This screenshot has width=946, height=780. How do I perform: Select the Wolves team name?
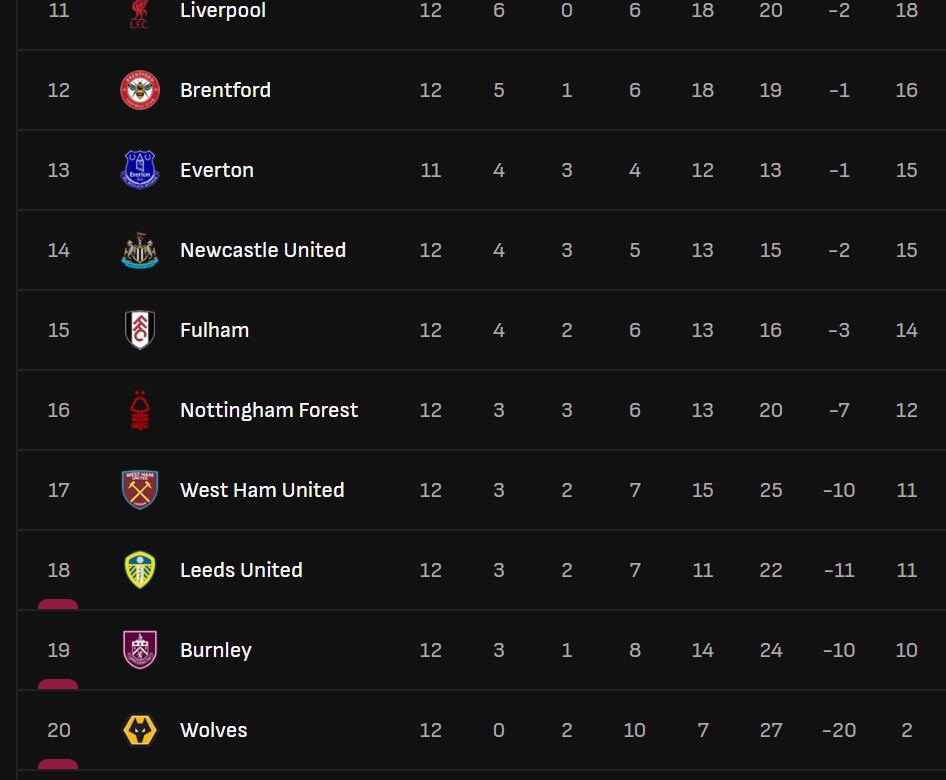(213, 730)
